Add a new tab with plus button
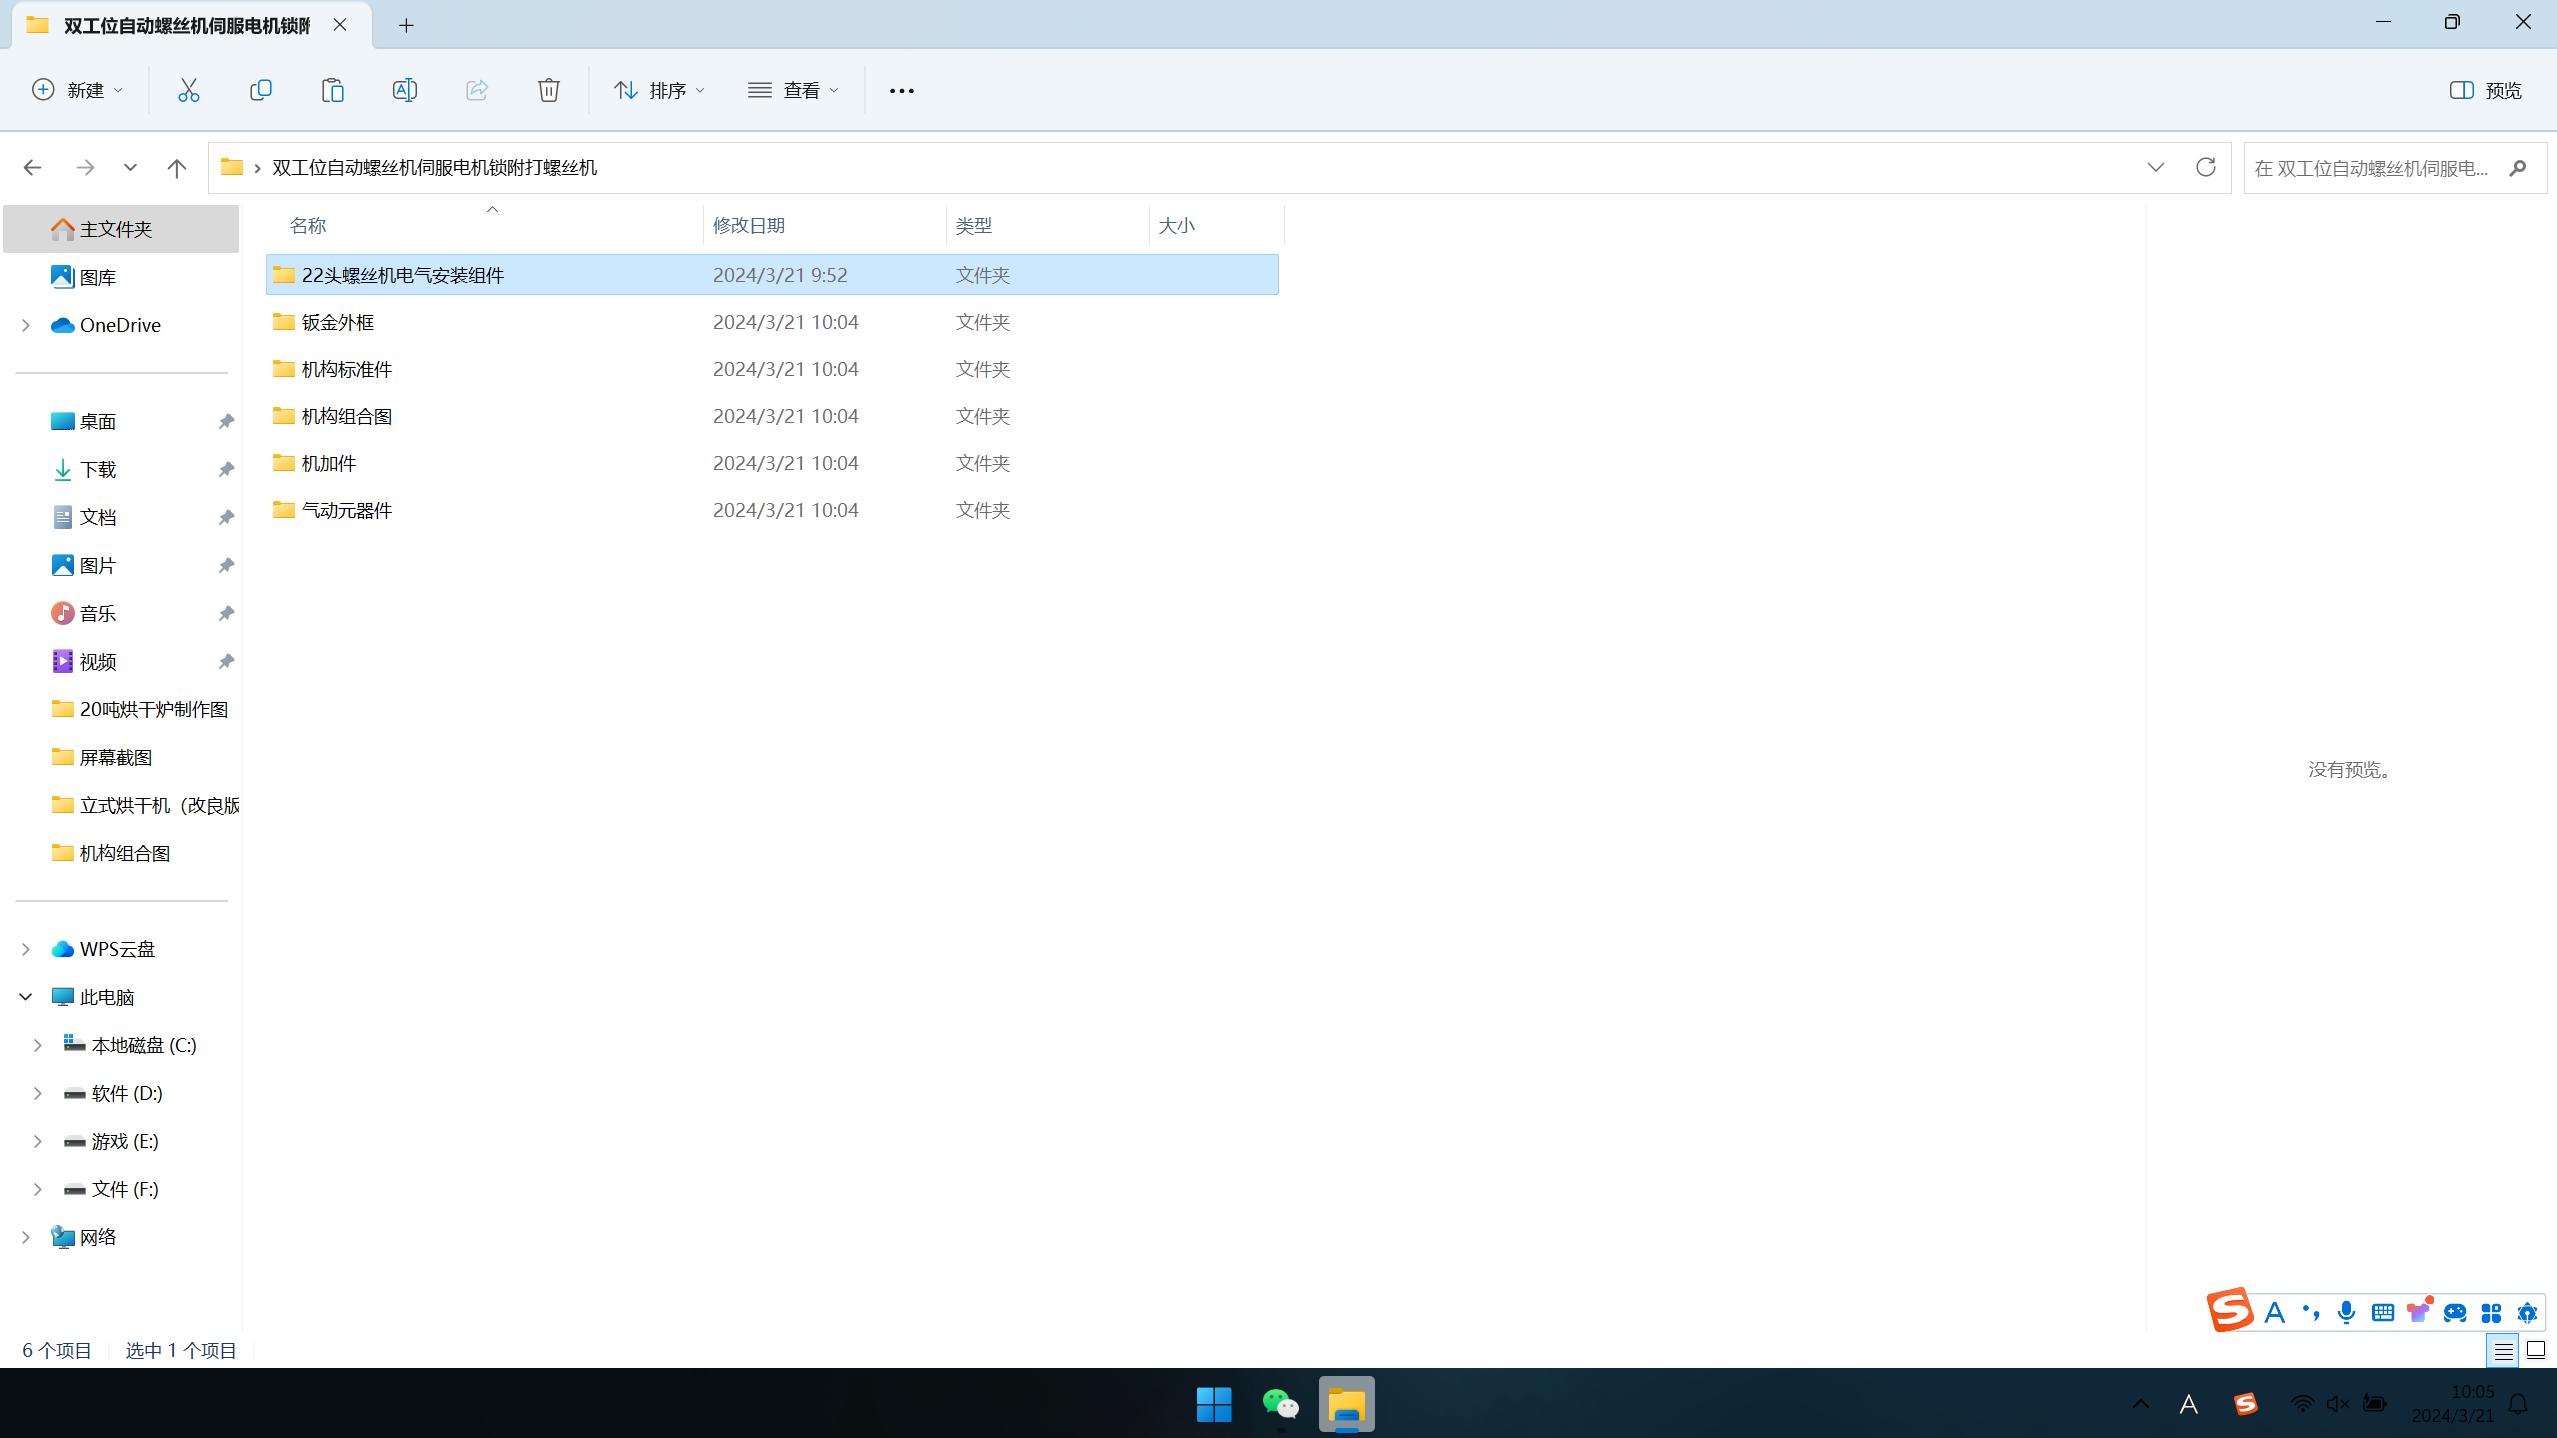Image resolution: width=2557 pixels, height=1438 pixels. click(x=406, y=25)
